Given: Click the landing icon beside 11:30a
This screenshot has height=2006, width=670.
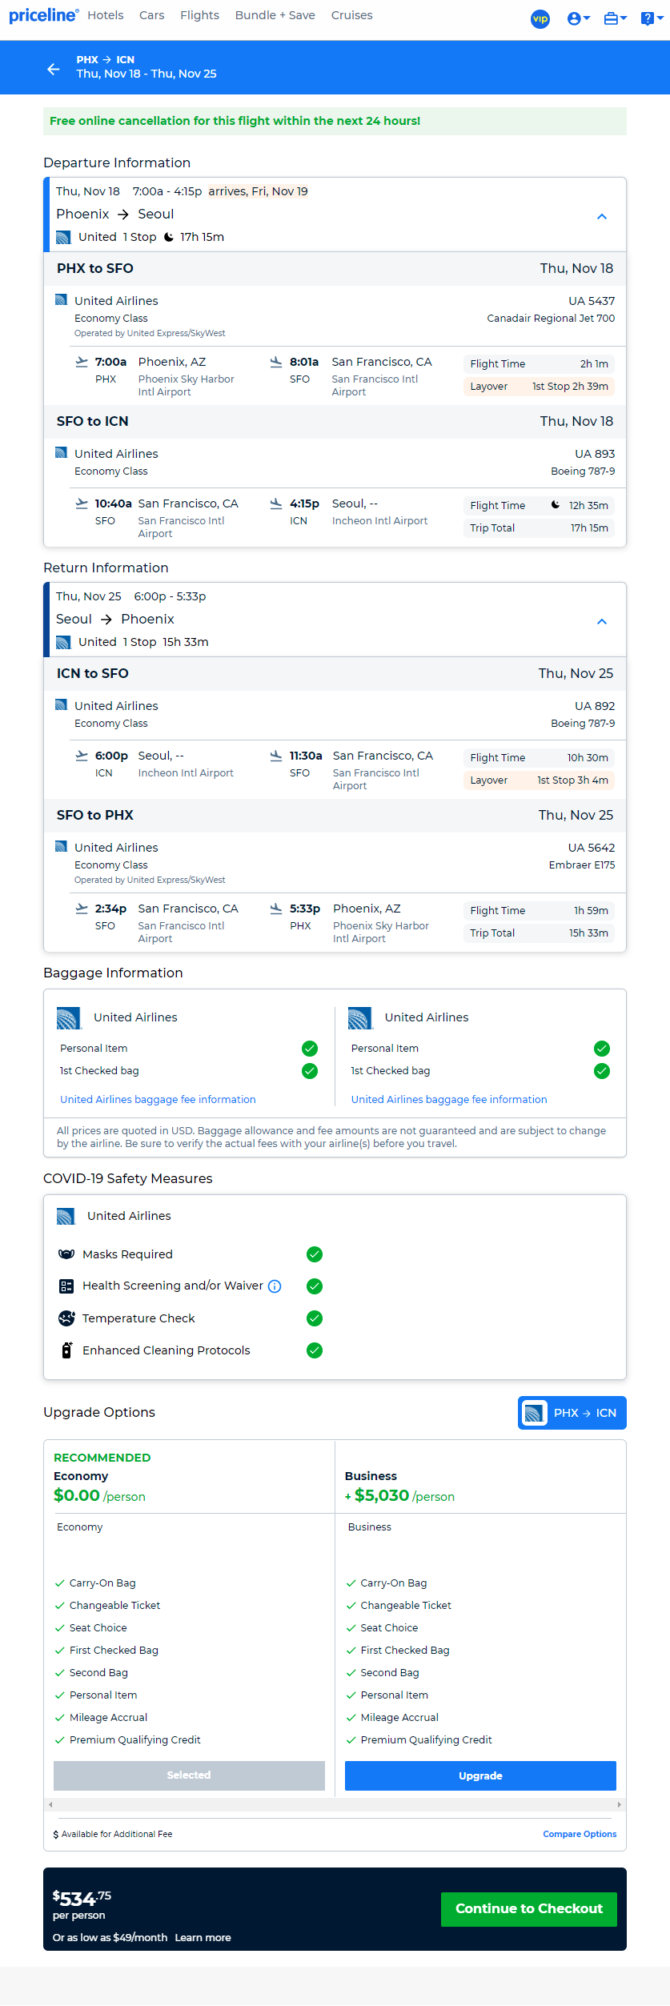Looking at the screenshot, I should (276, 756).
